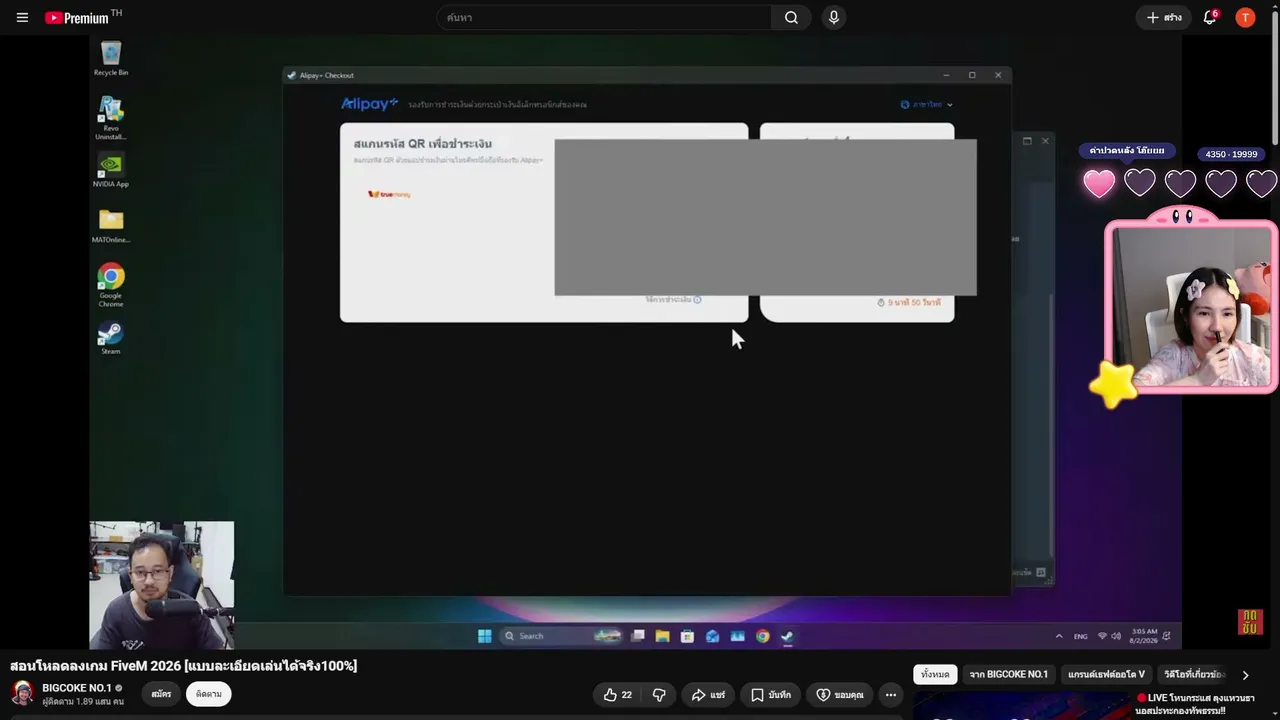Select the แกรนด์เธฟต์ออโต V filter chip
Screen dimensions: 1280x720
(1106, 675)
